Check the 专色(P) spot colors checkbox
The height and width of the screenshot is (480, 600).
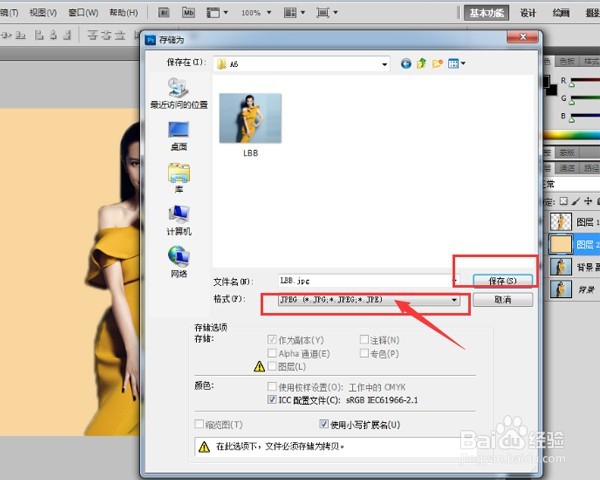364,353
